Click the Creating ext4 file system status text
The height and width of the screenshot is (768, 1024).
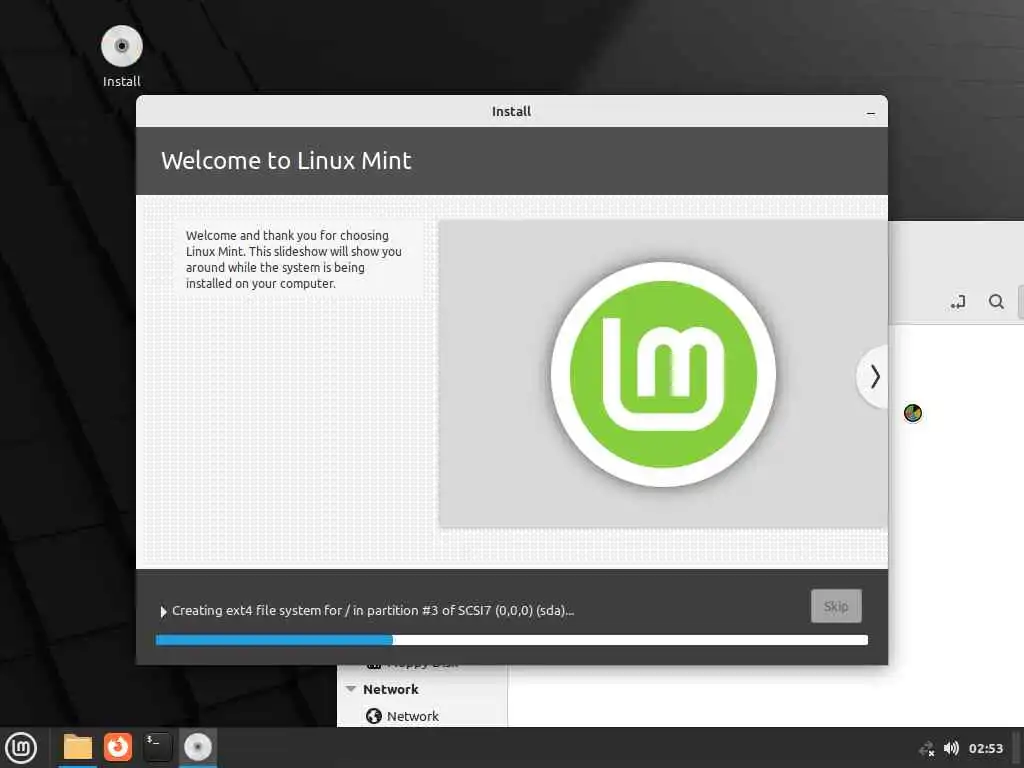[373, 611]
